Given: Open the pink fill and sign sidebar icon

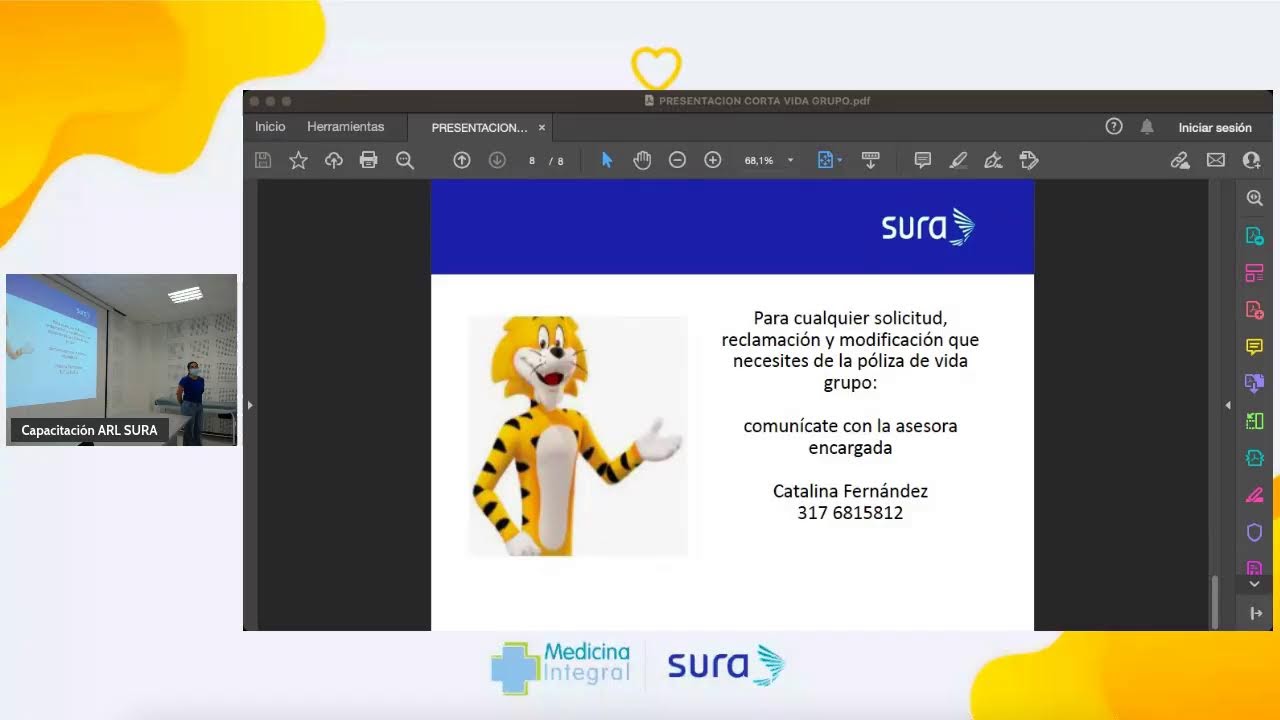Looking at the screenshot, I should (x=1254, y=495).
